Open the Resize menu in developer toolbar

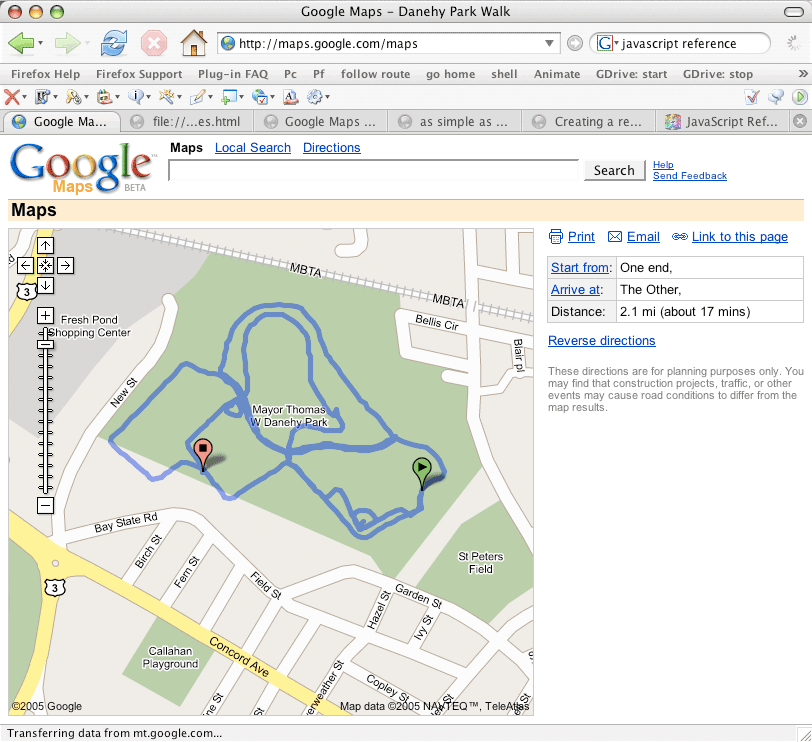233,97
